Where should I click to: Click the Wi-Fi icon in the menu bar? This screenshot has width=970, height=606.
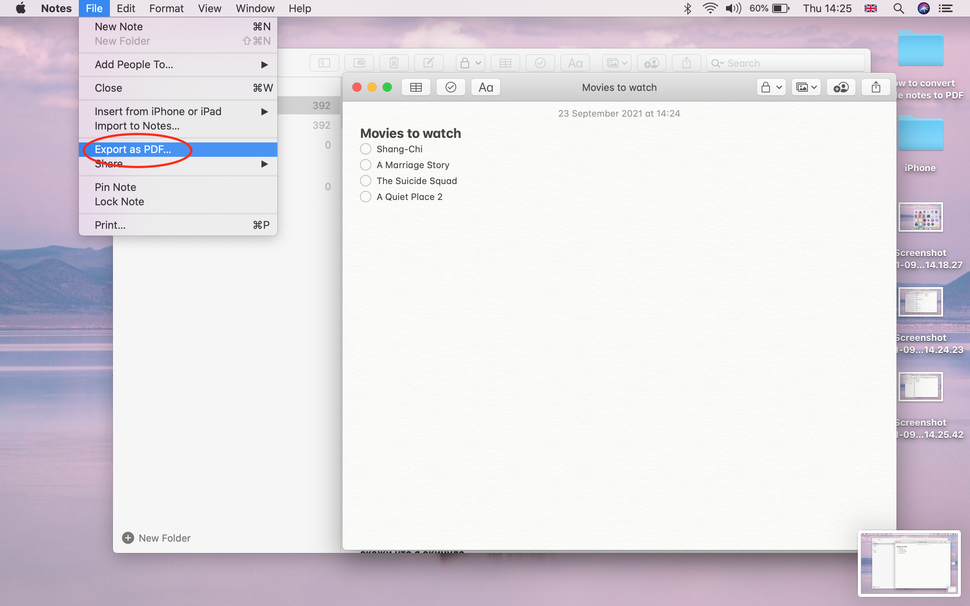point(710,8)
